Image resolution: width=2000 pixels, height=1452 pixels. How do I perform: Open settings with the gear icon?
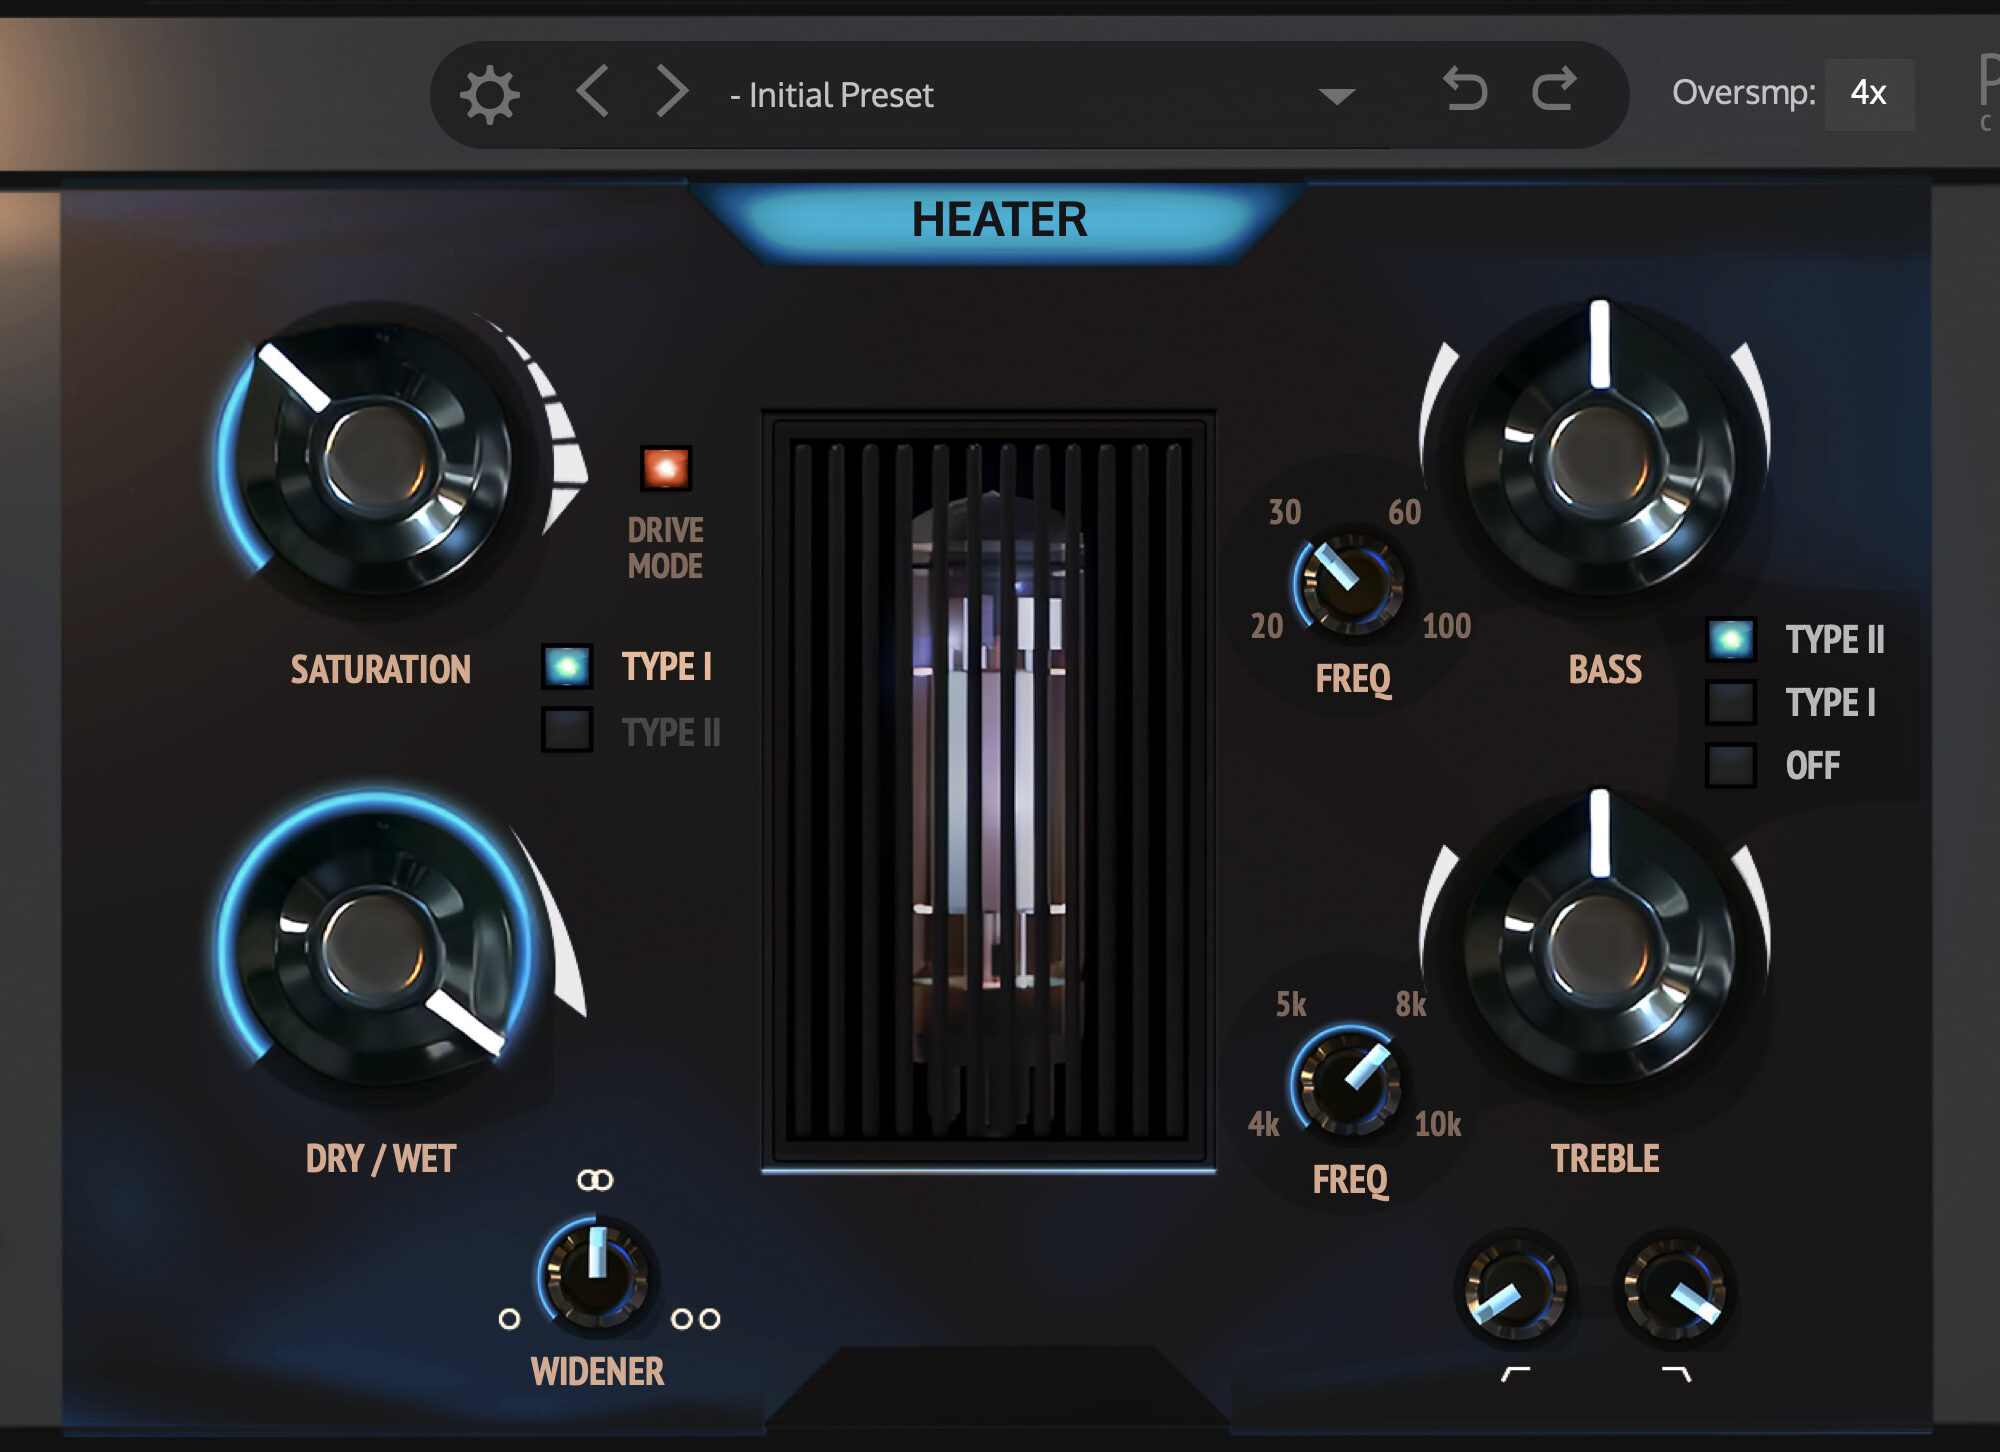pyautogui.click(x=489, y=95)
